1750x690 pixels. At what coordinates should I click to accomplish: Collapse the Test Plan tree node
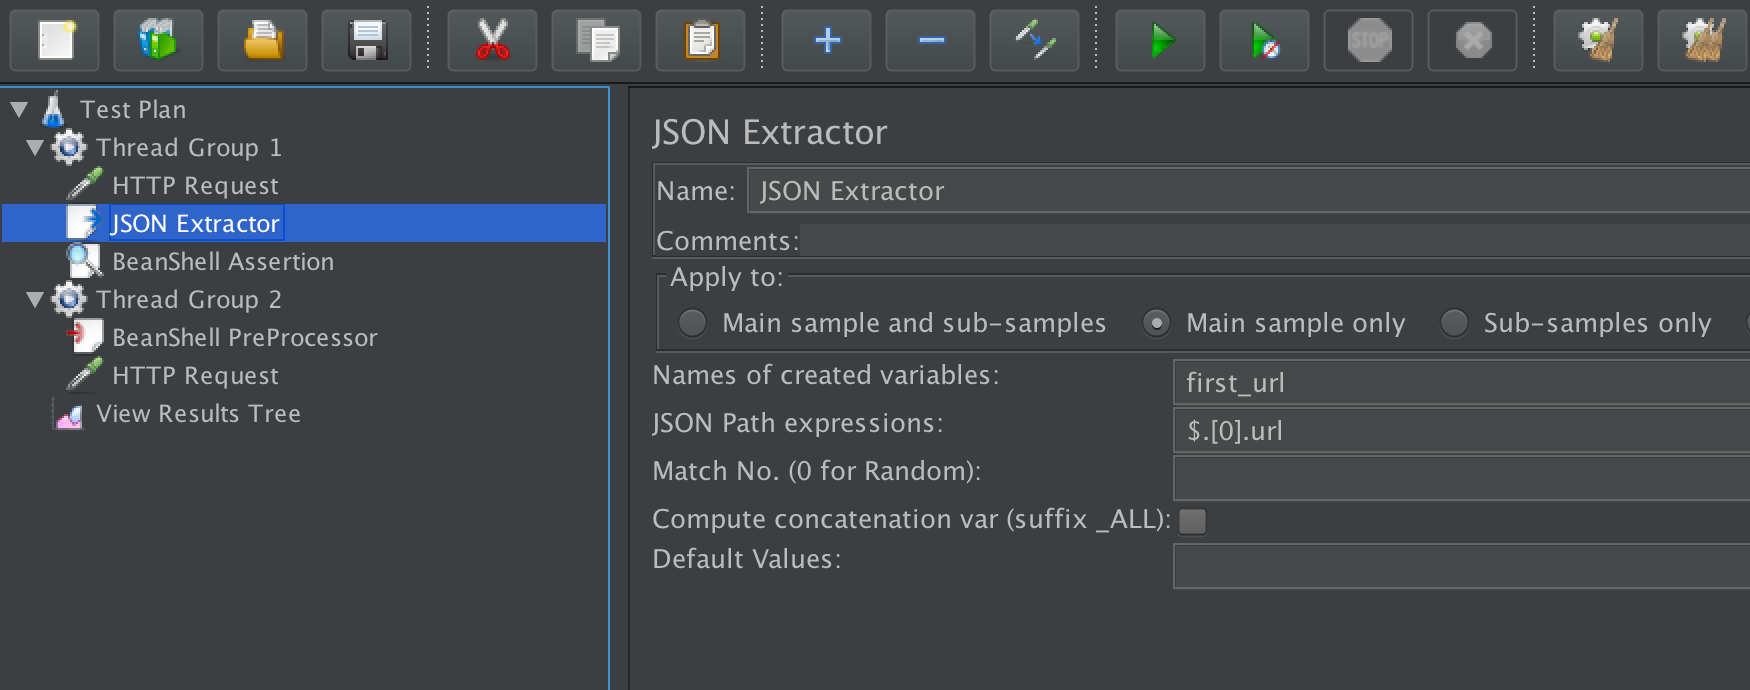[x=19, y=109]
